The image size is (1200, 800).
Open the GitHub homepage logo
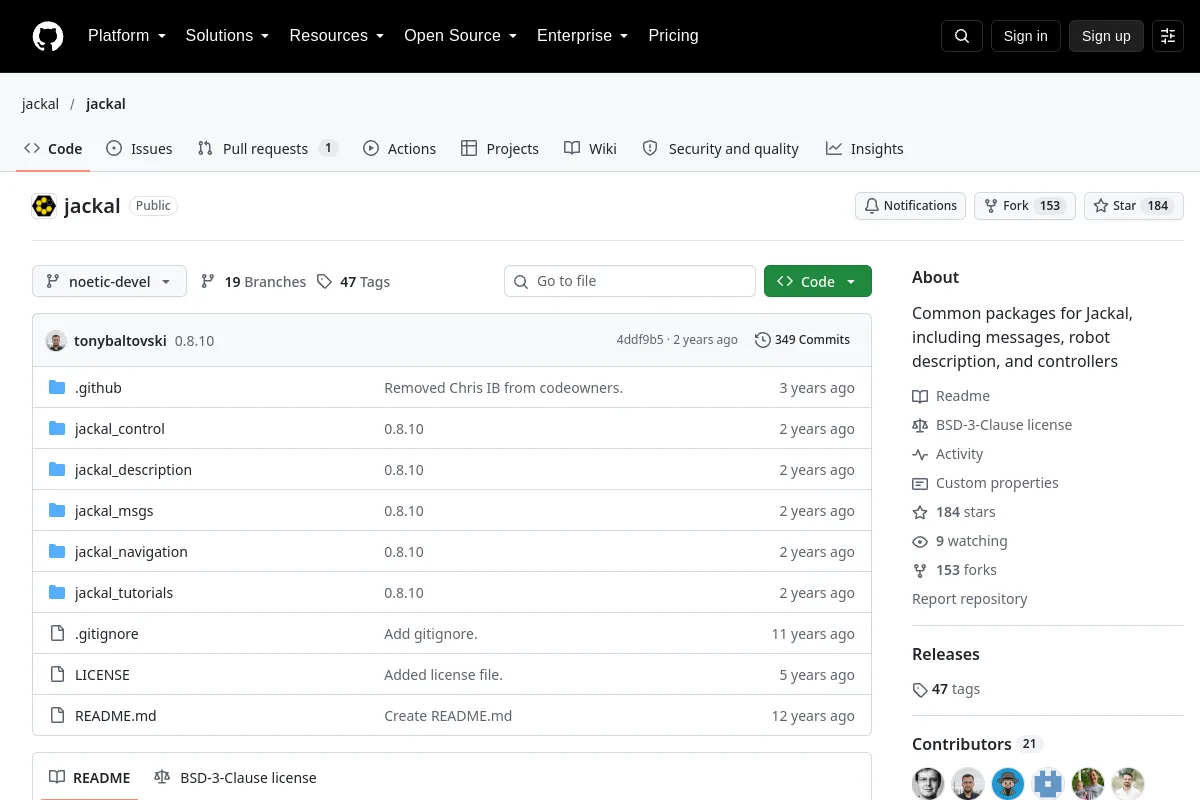48,36
